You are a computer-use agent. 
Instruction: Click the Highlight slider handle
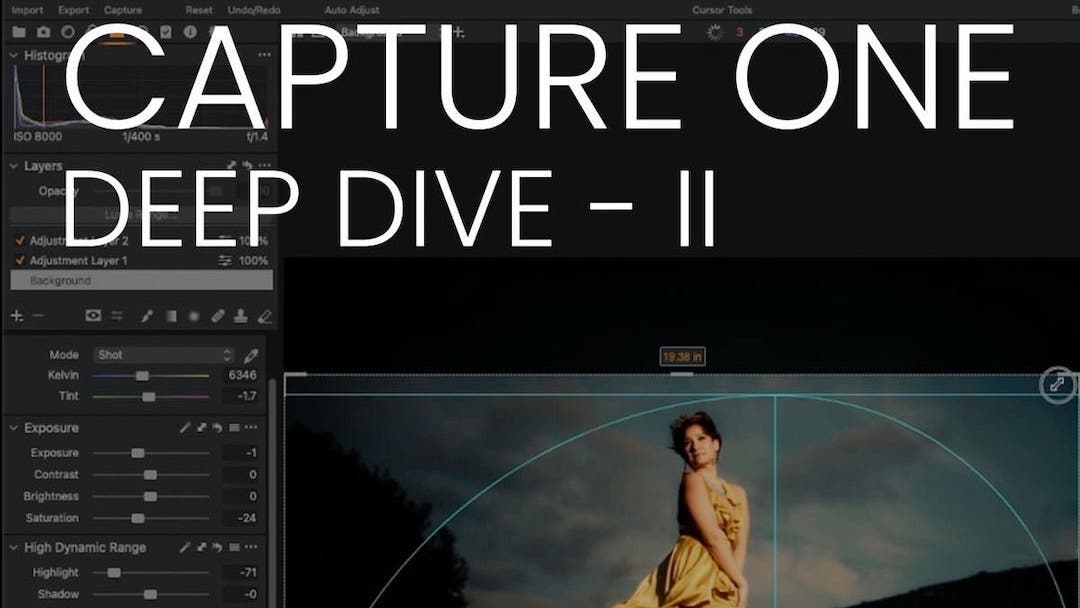114,572
